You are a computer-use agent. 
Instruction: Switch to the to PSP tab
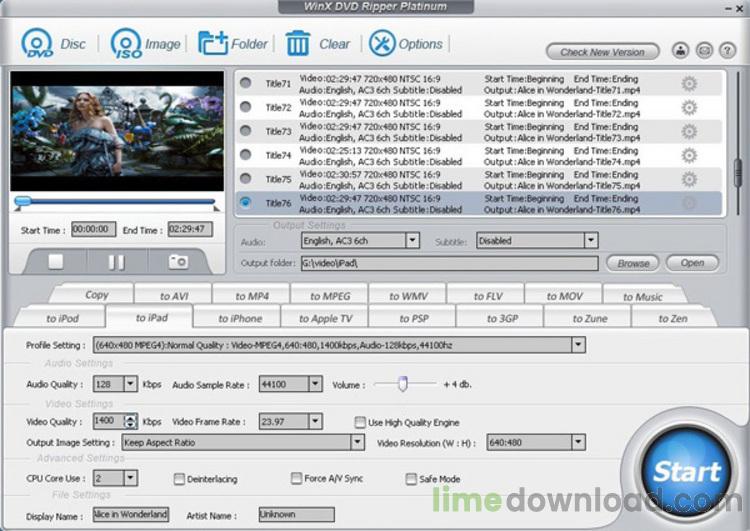(x=414, y=318)
